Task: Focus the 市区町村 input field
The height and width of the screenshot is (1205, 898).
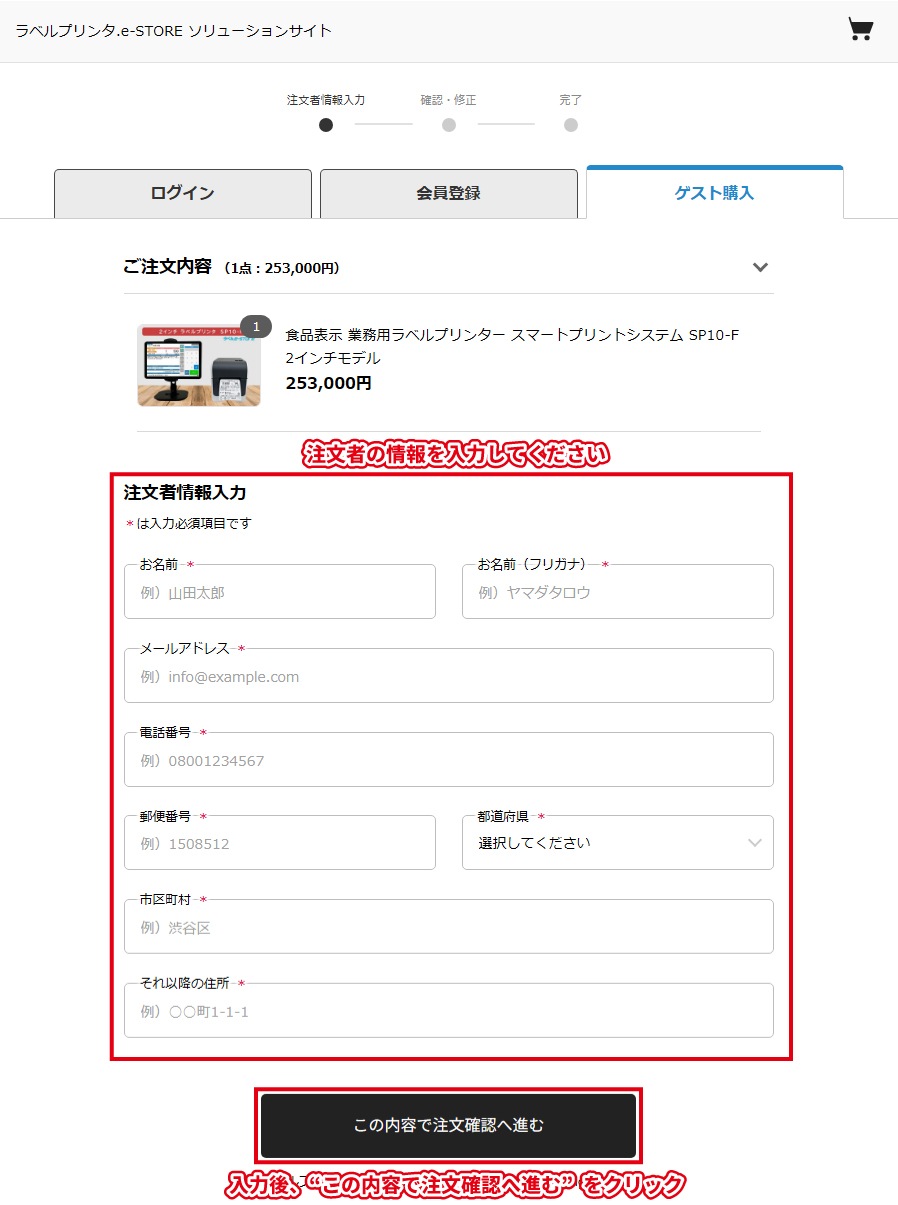Action: pos(449,927)
